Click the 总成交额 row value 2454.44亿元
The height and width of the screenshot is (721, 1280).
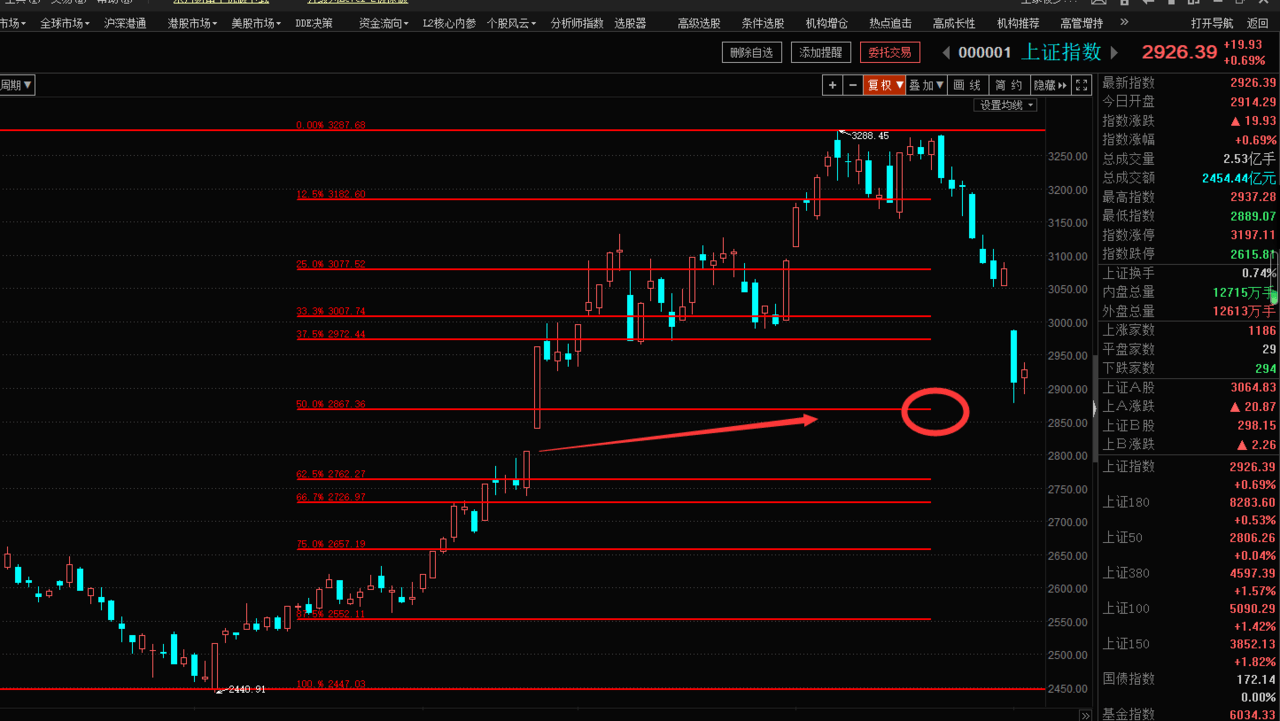(1239, 178)
